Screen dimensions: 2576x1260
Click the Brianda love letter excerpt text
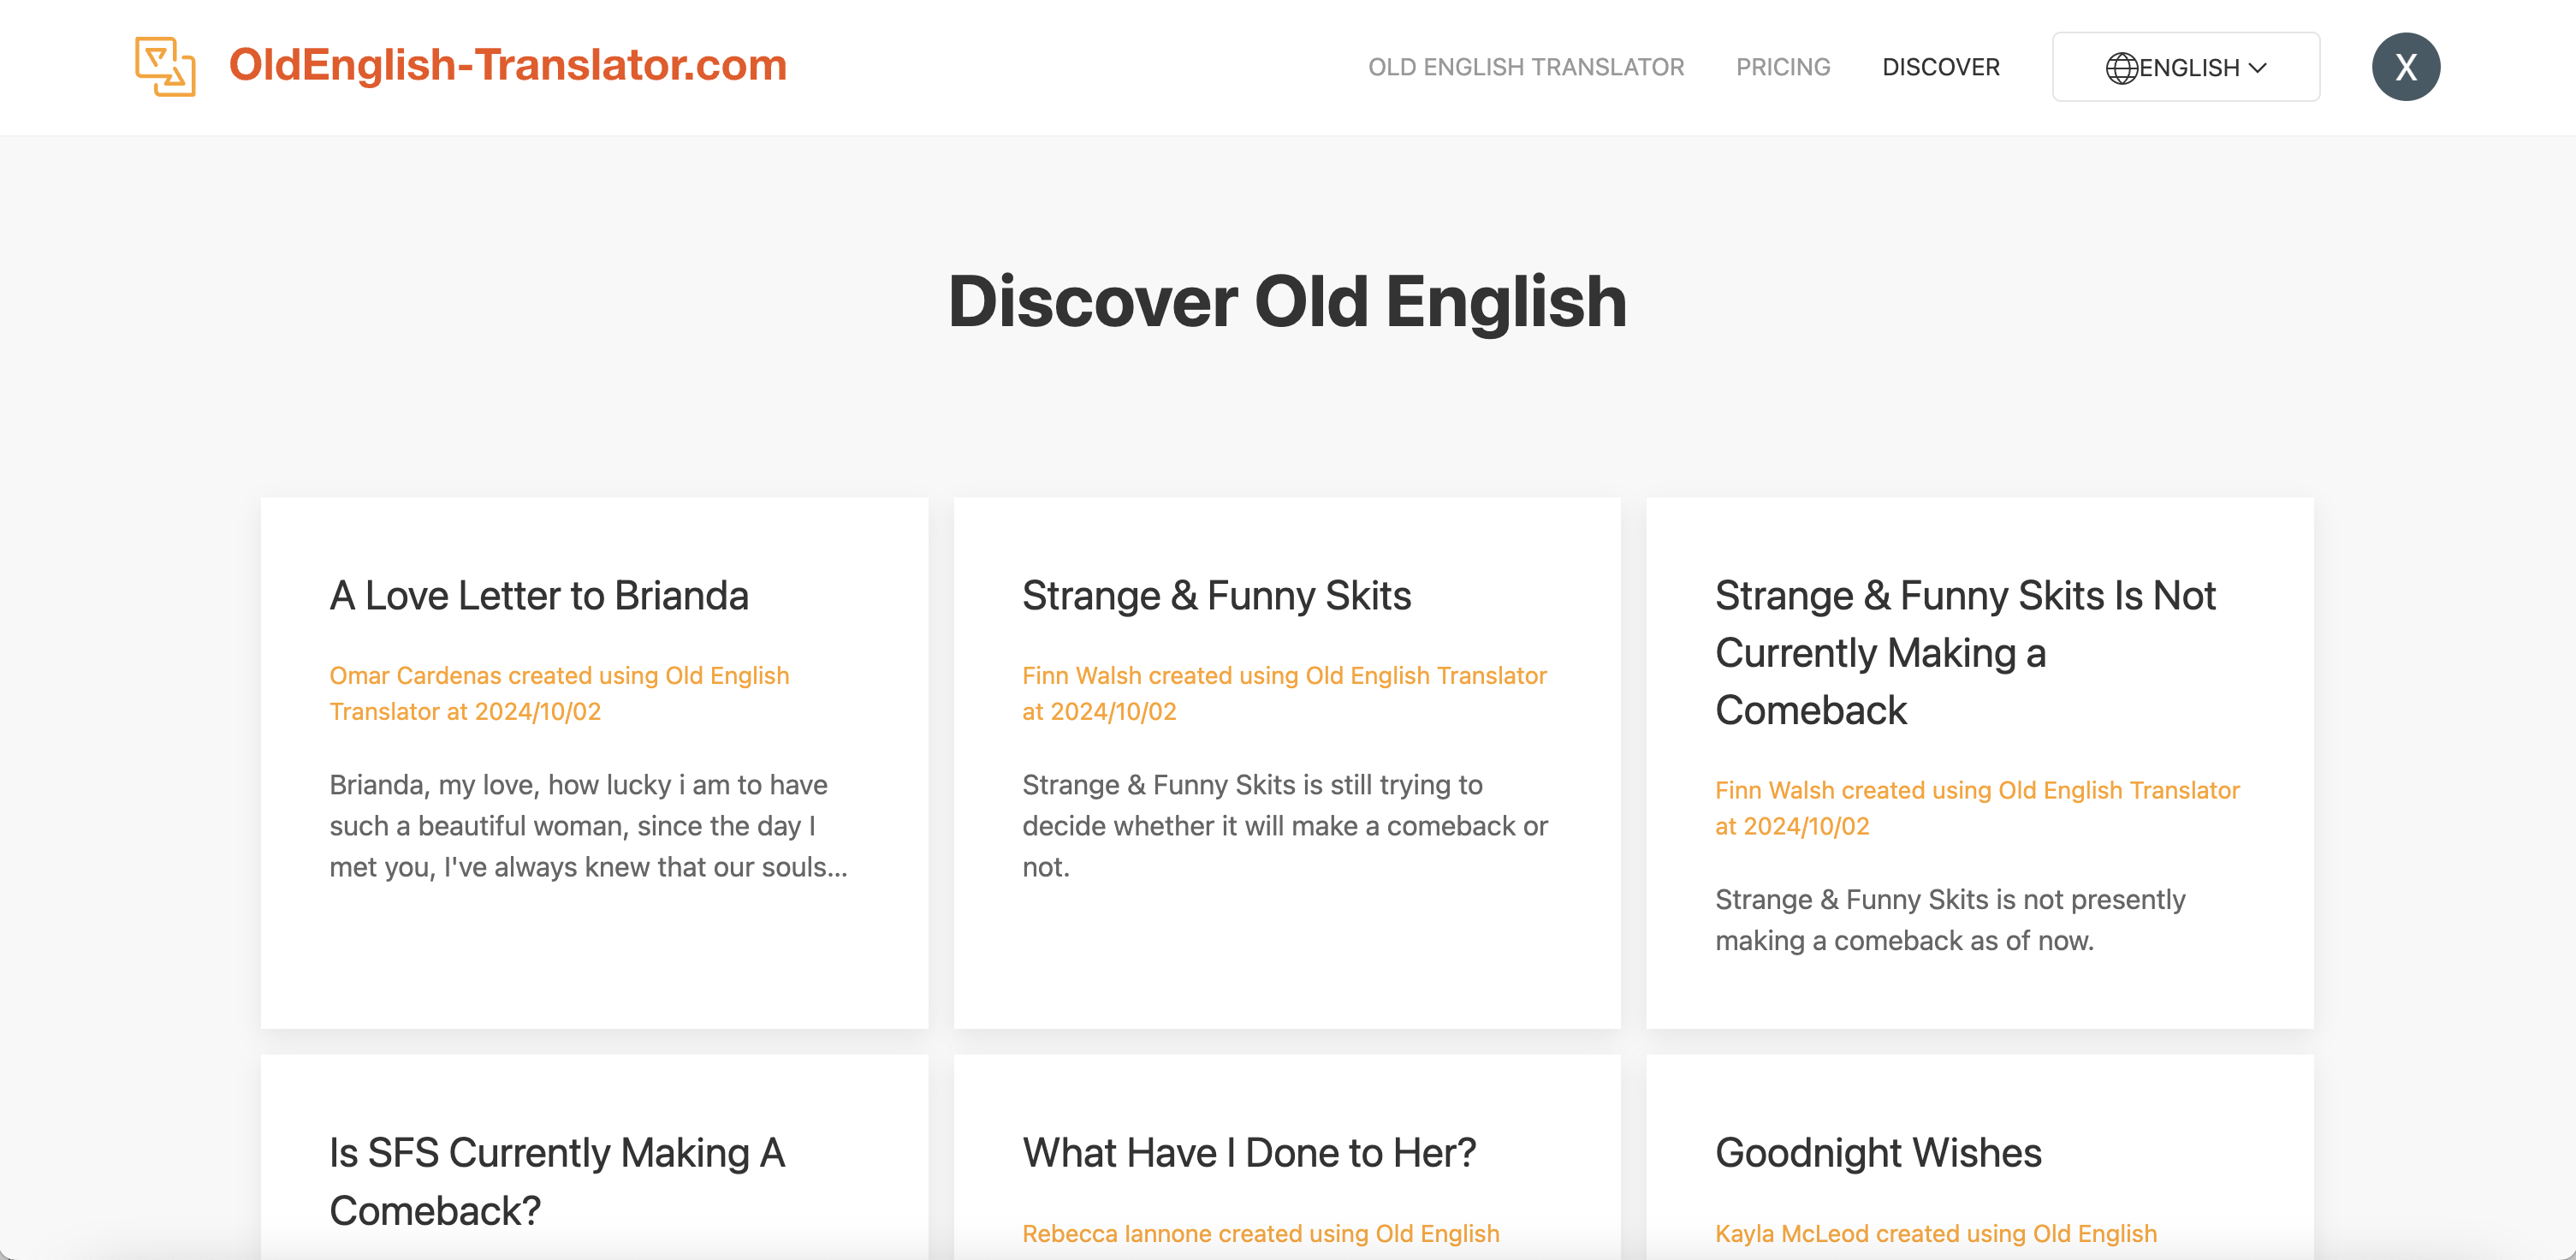(587, 825)
